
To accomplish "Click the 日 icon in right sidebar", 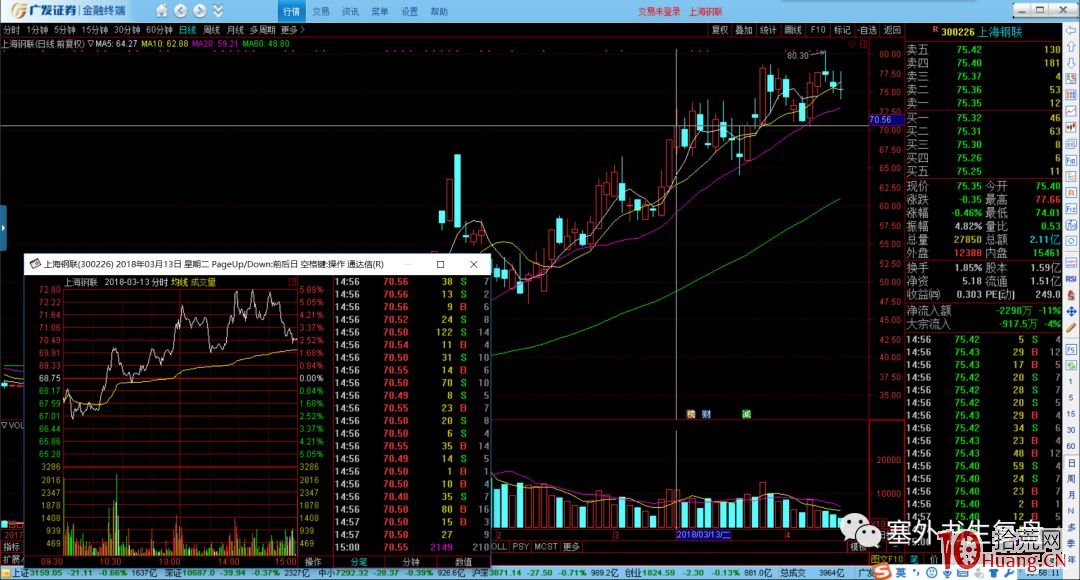I will [x=1071, y=463].
